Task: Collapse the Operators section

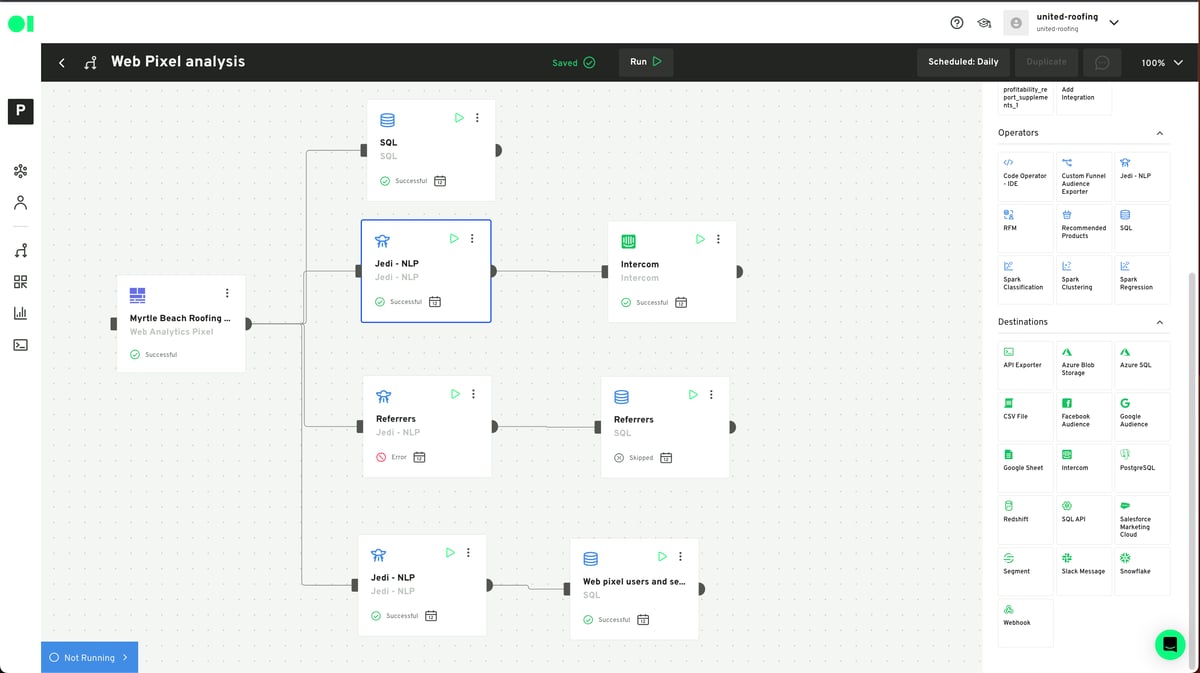Action: 1159,133
